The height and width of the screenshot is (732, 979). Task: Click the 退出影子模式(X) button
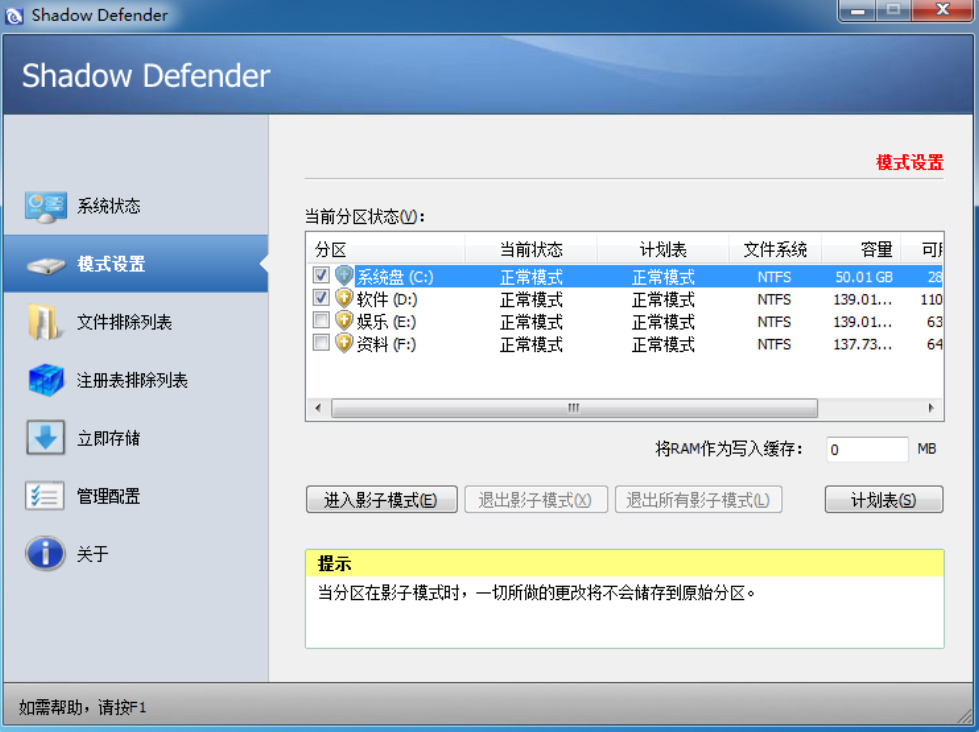(536, 500)
